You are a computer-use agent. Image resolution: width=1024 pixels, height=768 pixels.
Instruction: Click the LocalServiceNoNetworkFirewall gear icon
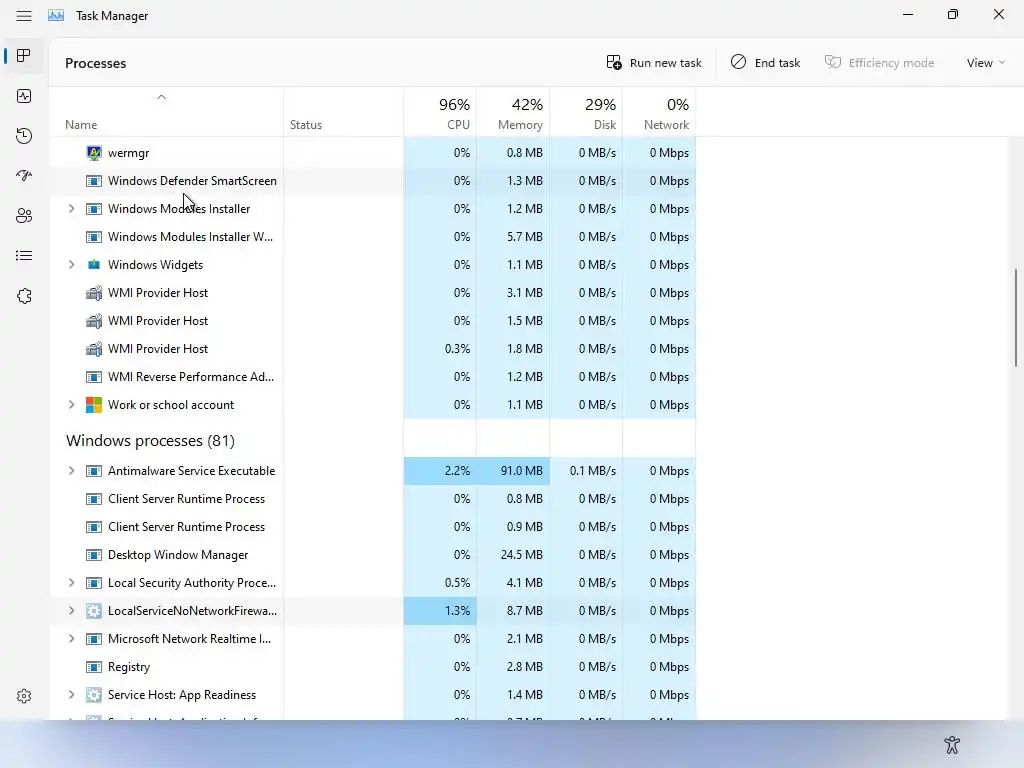(x=94, y=611)
